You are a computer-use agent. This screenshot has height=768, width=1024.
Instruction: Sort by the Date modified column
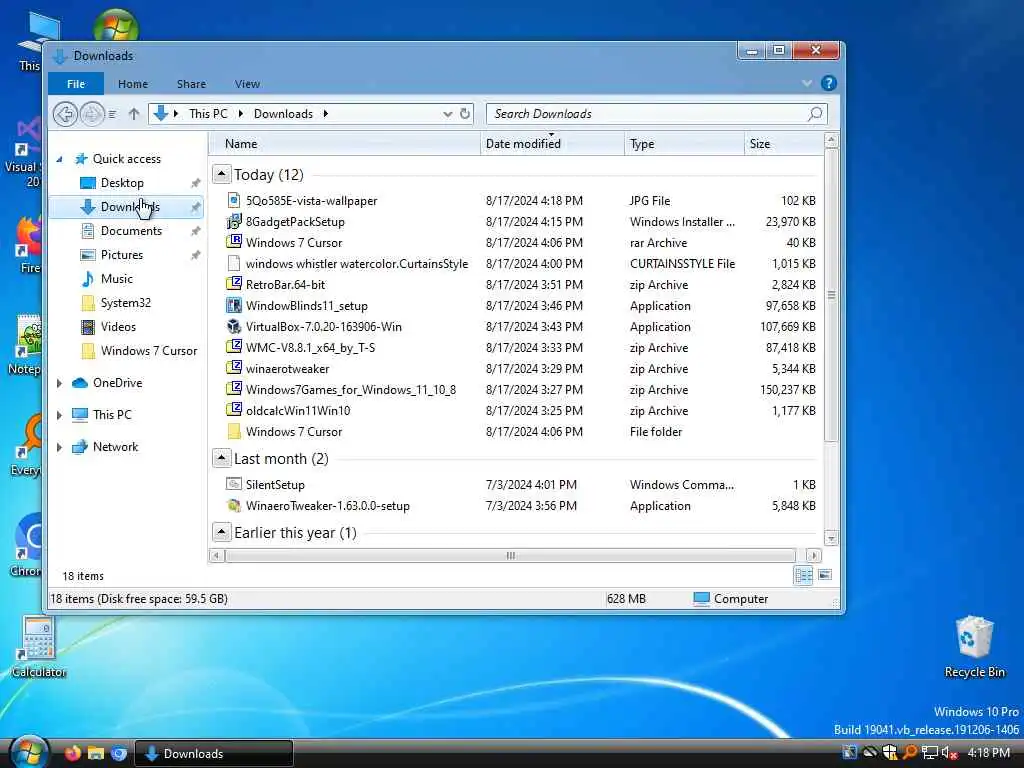click(x=552, y=144)
